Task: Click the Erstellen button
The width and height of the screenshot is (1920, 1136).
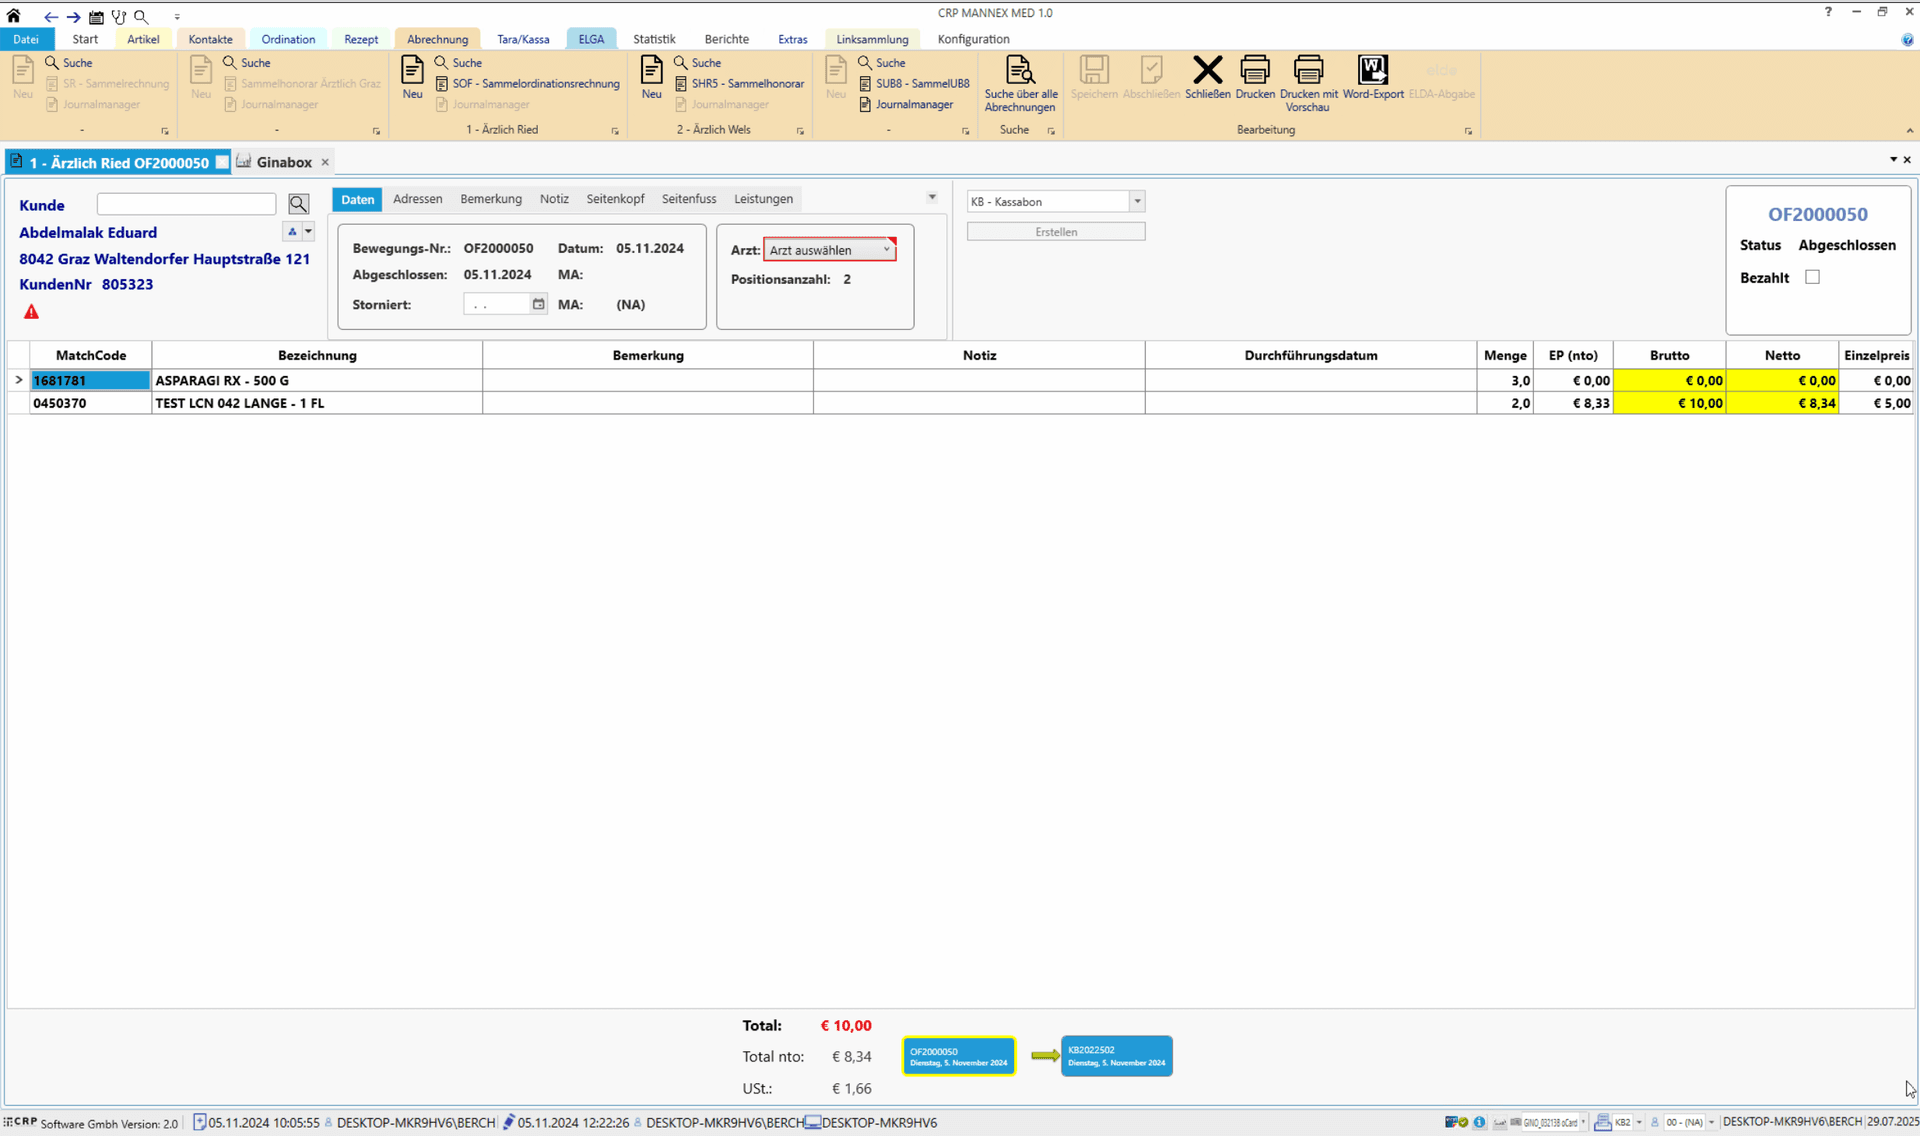Action: pos(1056,232)
